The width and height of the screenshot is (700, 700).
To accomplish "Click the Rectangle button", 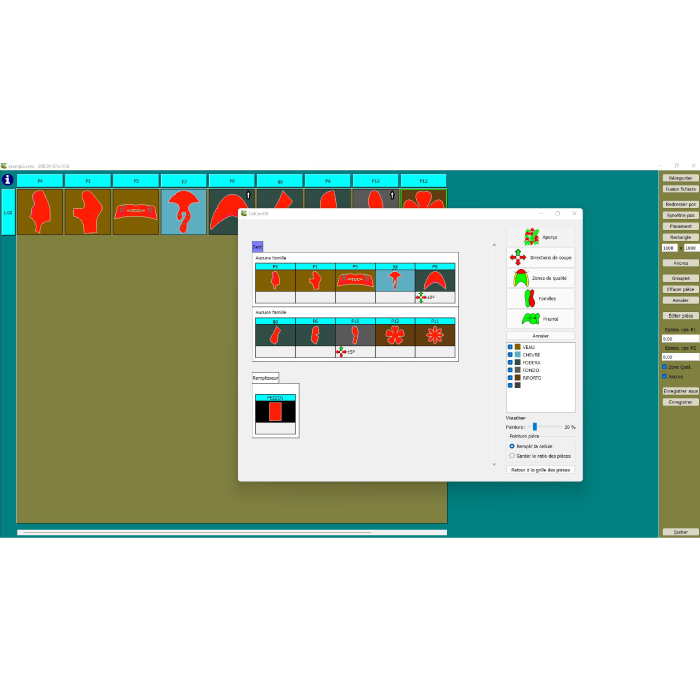I will coord(680,238).
